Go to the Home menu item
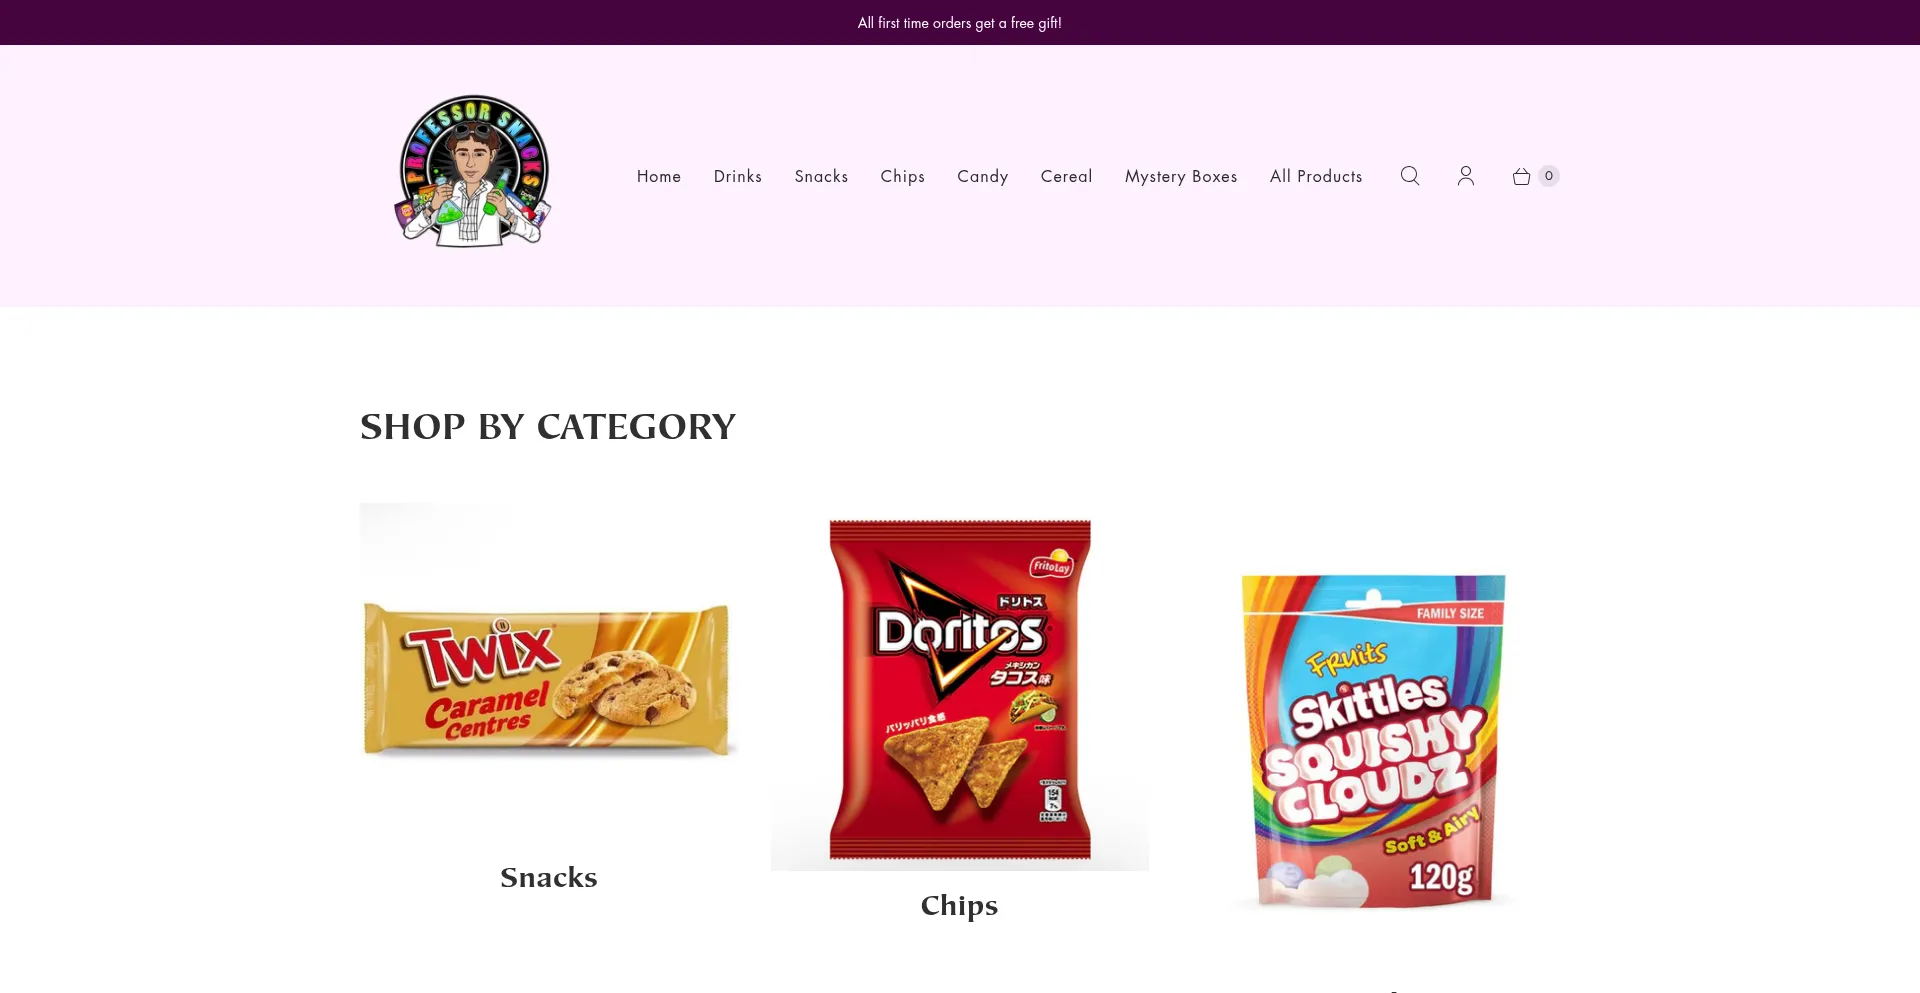 click(x=659, y=176)
